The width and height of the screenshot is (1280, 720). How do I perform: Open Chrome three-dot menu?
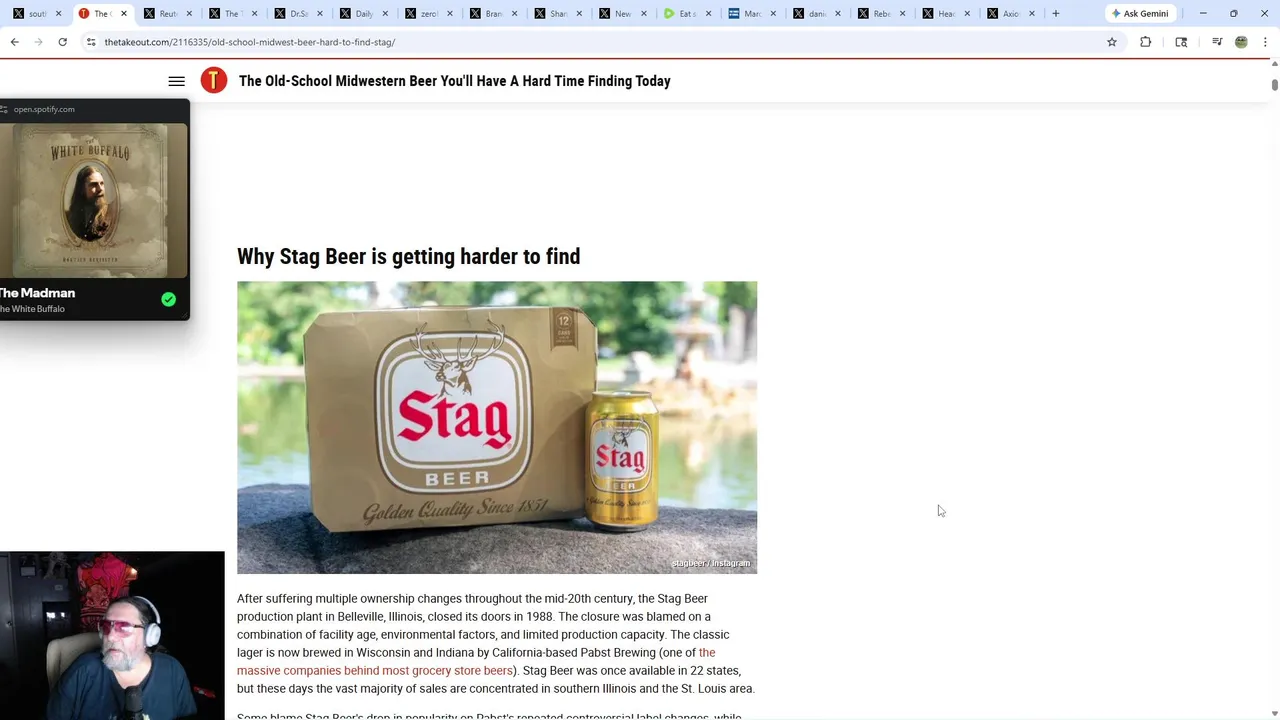[1265, 42]
